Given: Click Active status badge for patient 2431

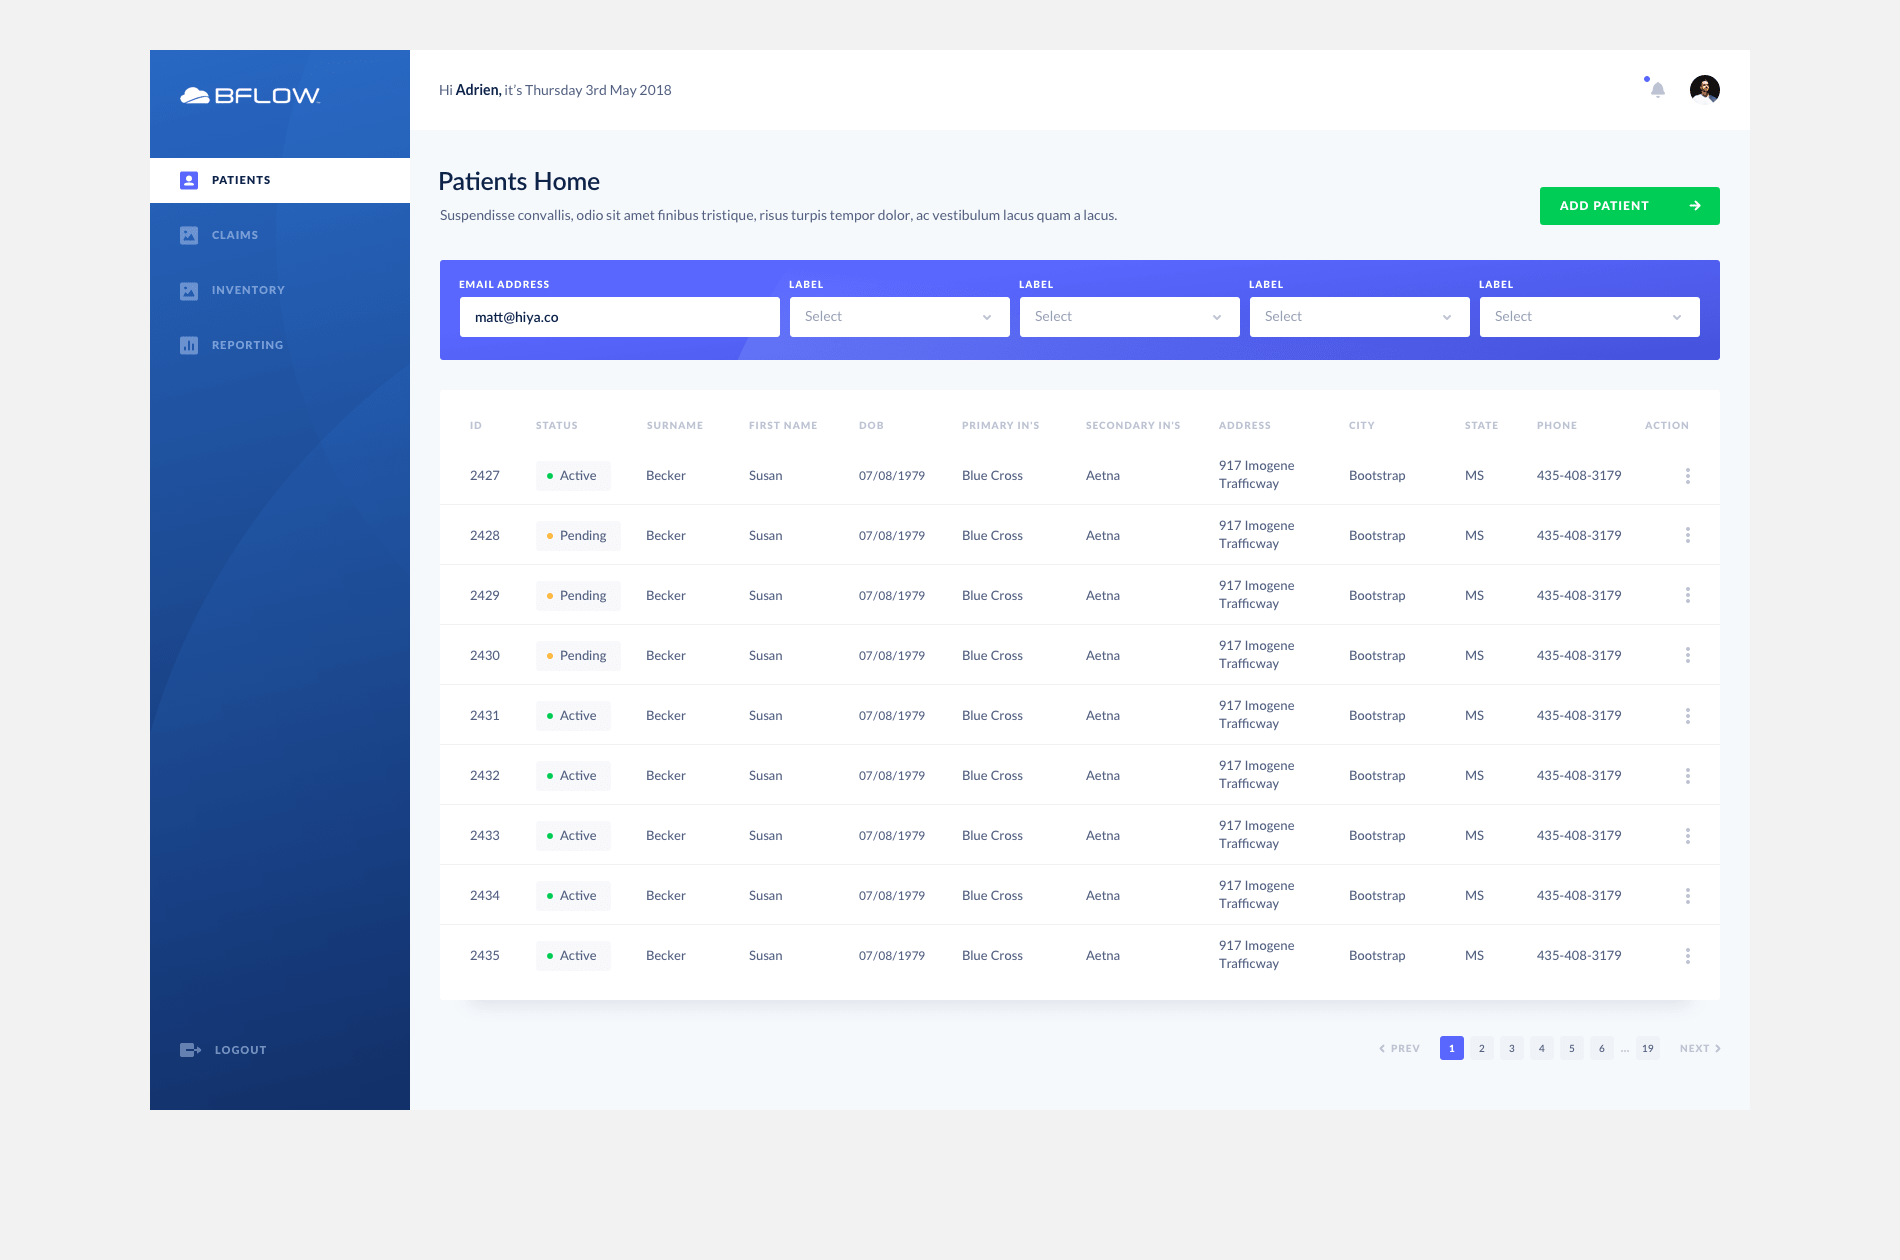Looking at the screenshot, I should pyautogui.click(x=573, y=716).
